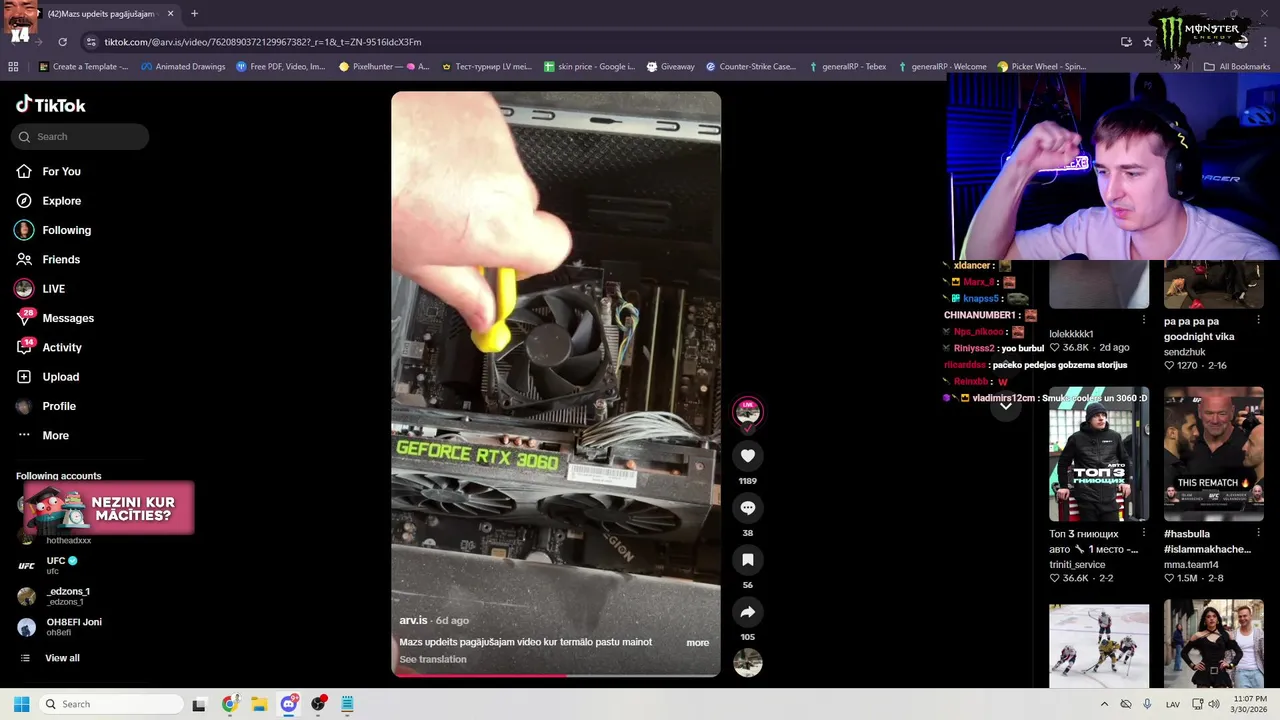Reload the page in Chrome

62,42
